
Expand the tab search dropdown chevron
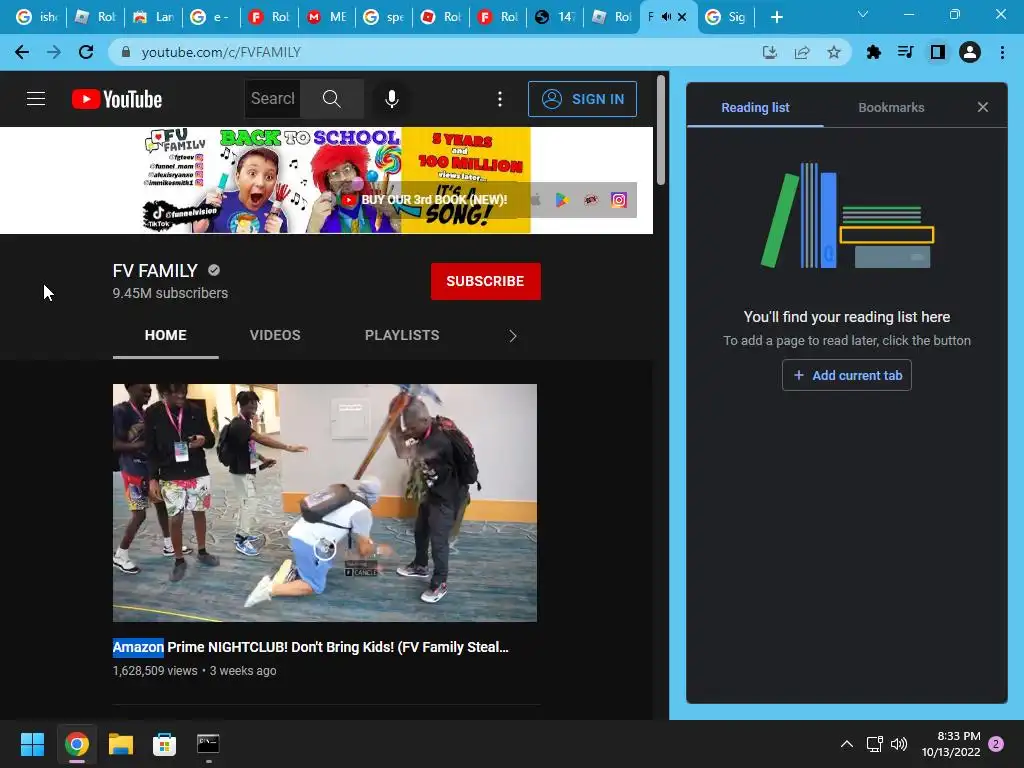863,14
